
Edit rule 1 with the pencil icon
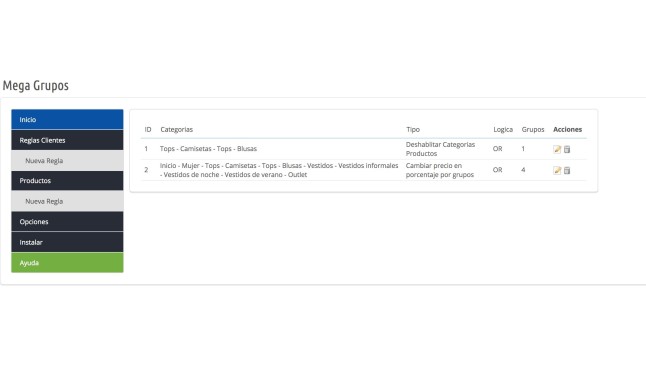[557, 149]
